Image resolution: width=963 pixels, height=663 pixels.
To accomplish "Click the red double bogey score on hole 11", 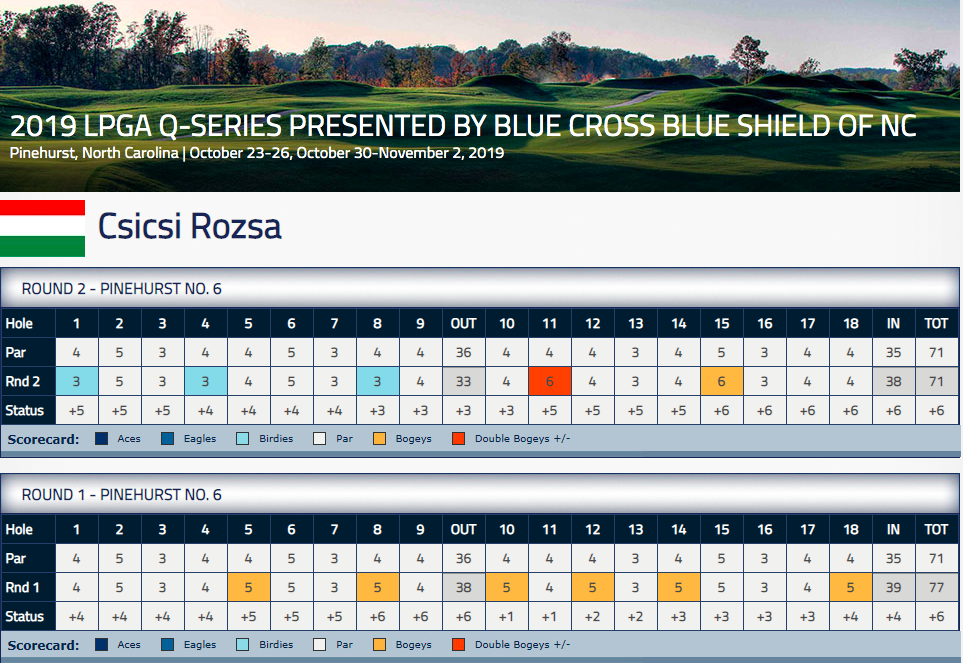I will [550, 381].
